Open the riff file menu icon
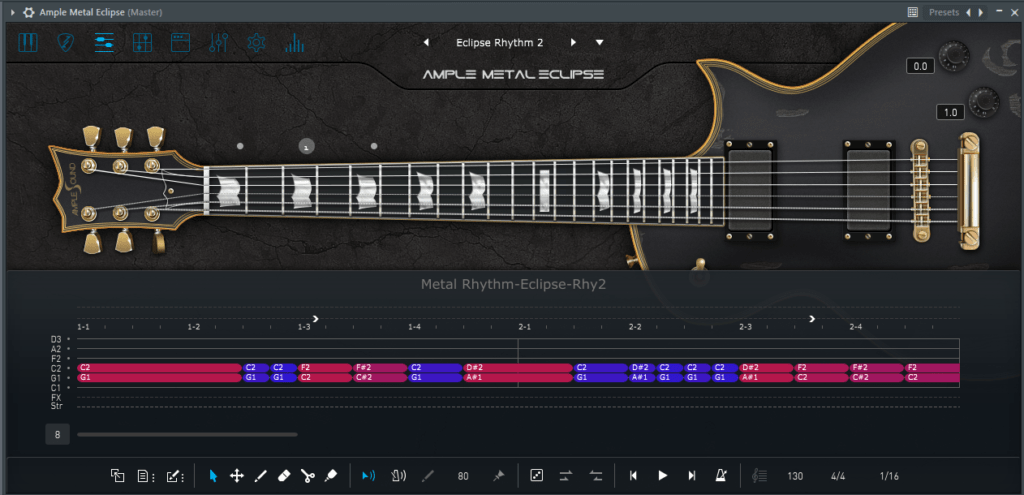Viewport: 1024px width, 495px height. pos(146,476)
